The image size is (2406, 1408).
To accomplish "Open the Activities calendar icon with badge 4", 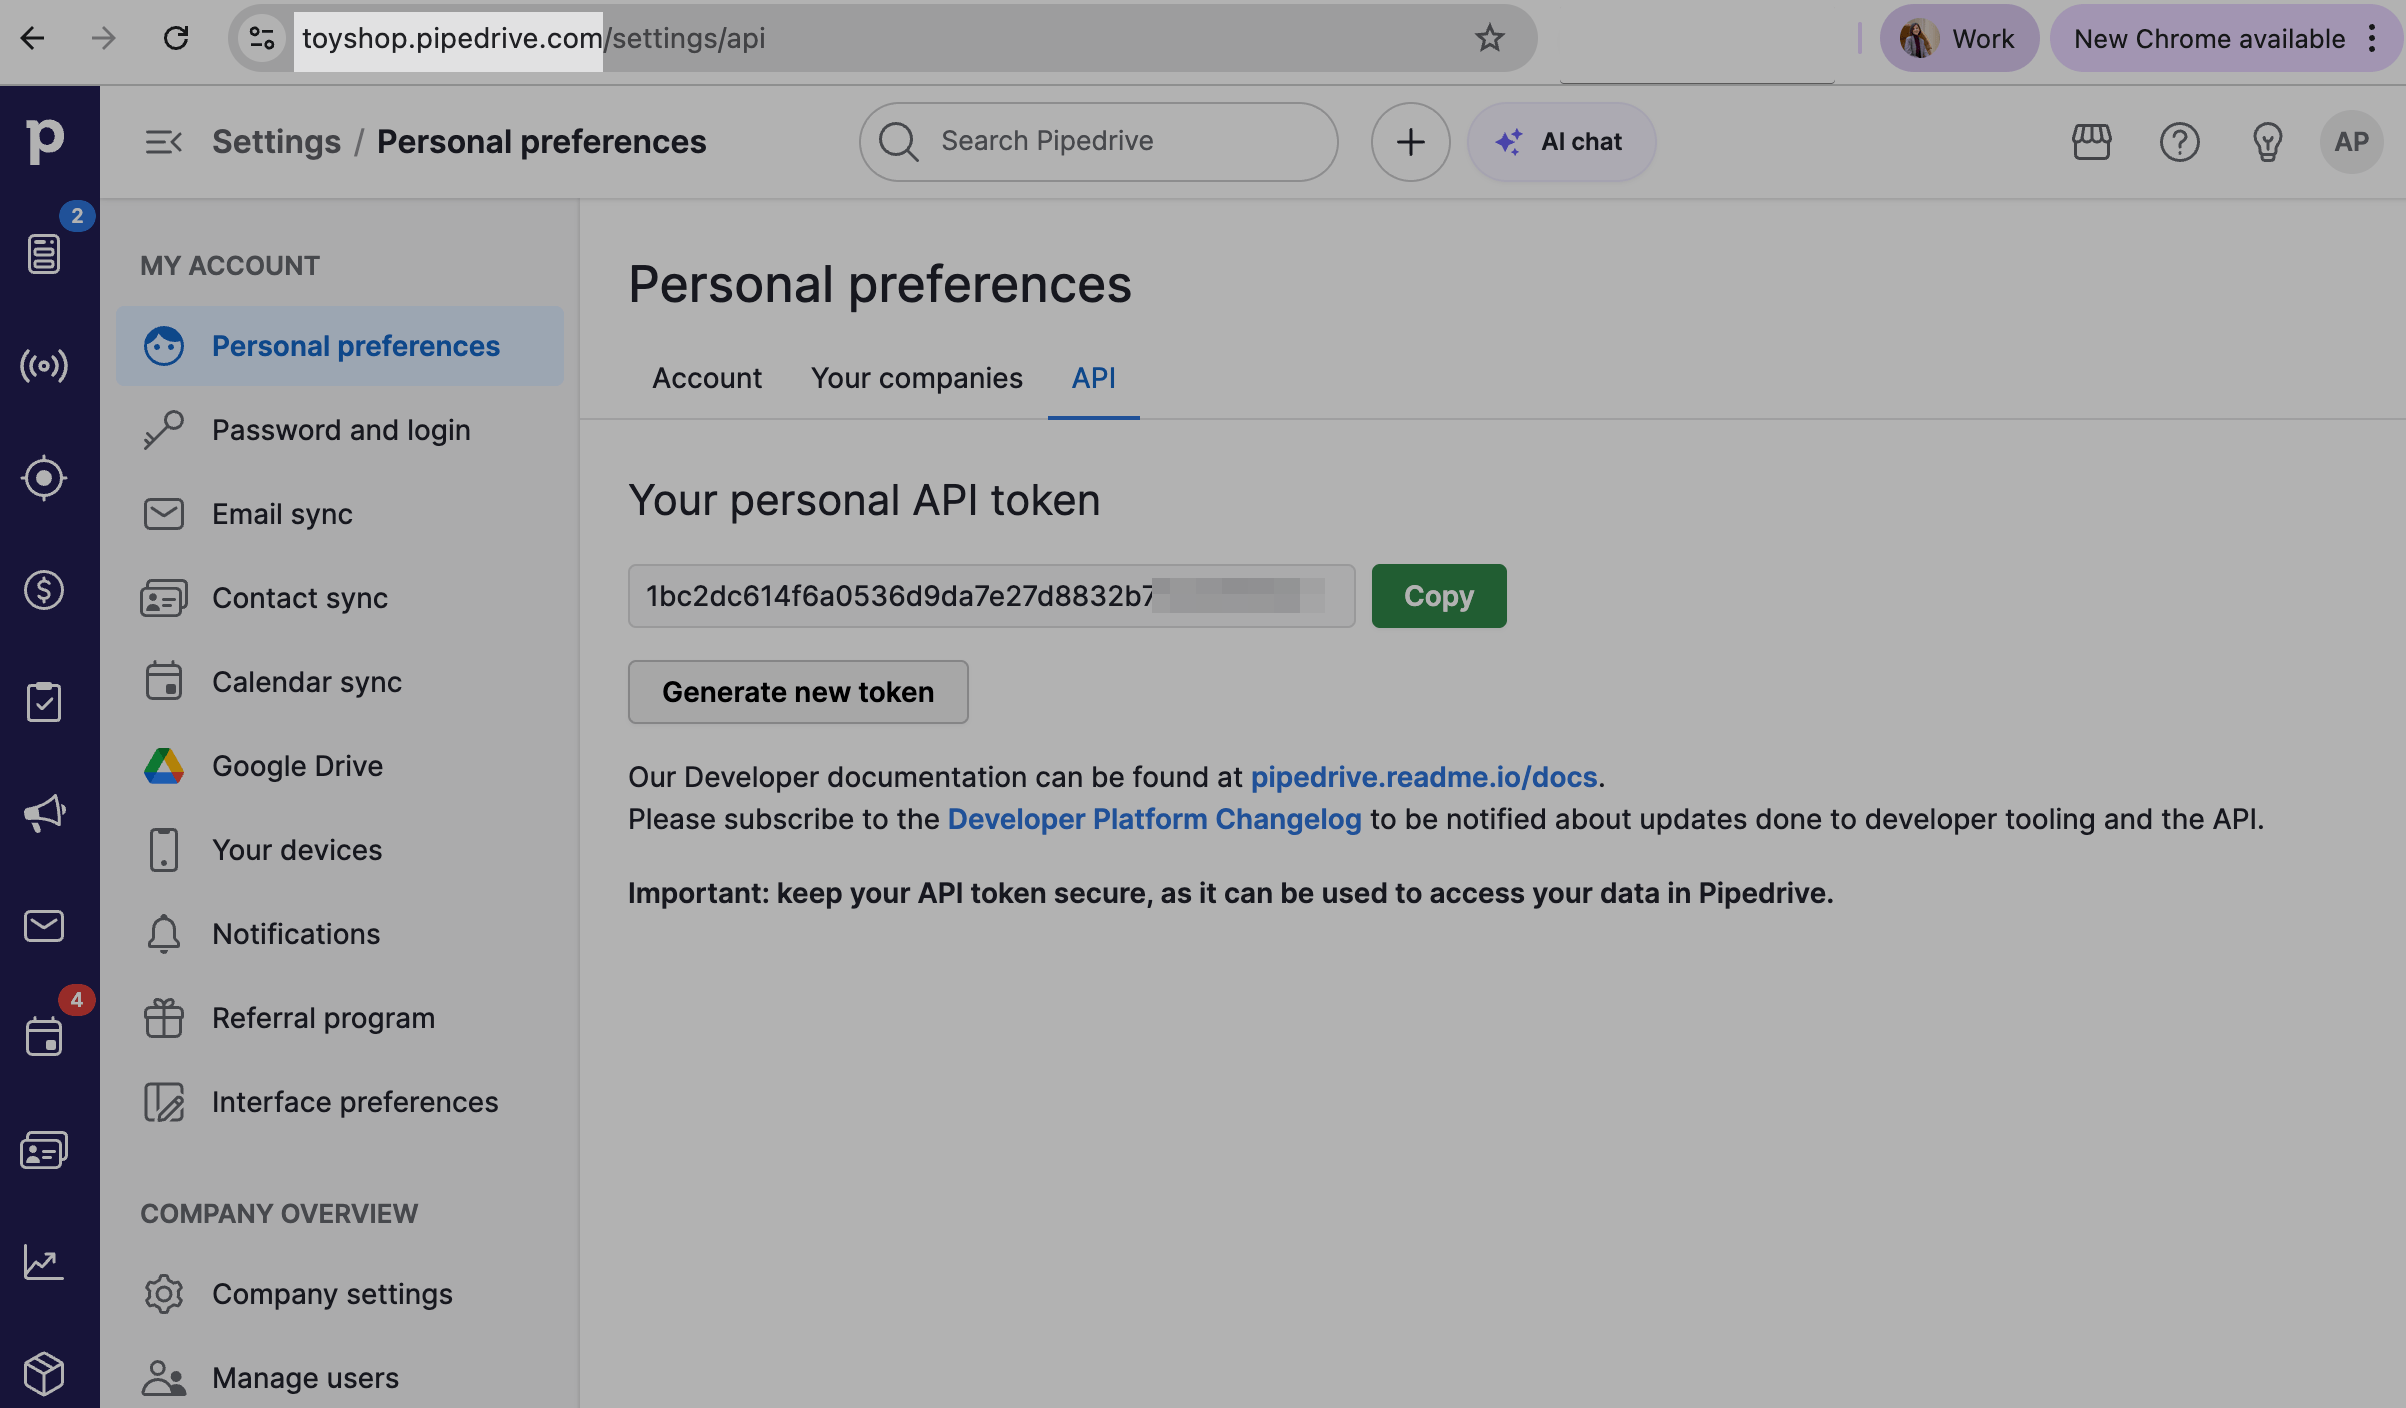I will tap(44, 1036).
